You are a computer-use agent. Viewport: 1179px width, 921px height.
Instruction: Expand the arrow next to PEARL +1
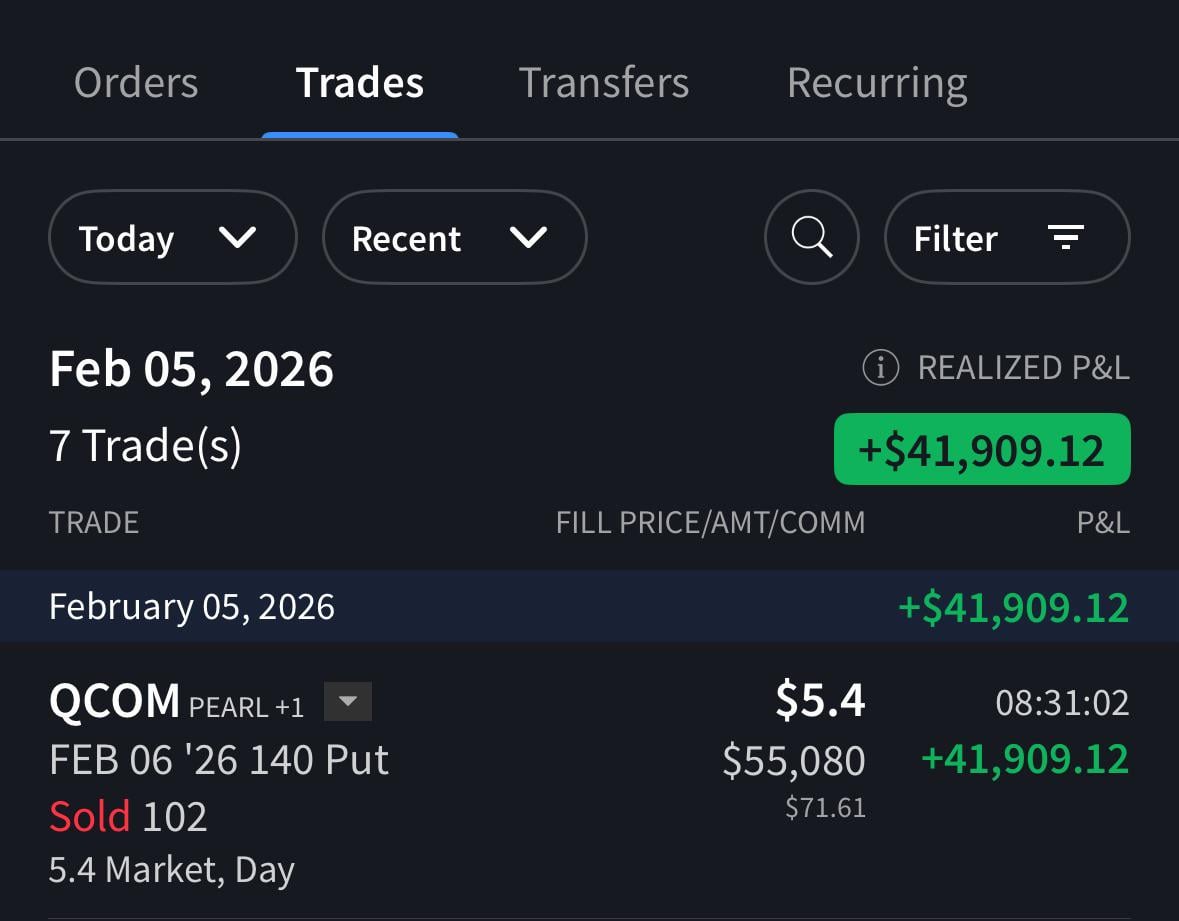347,701
